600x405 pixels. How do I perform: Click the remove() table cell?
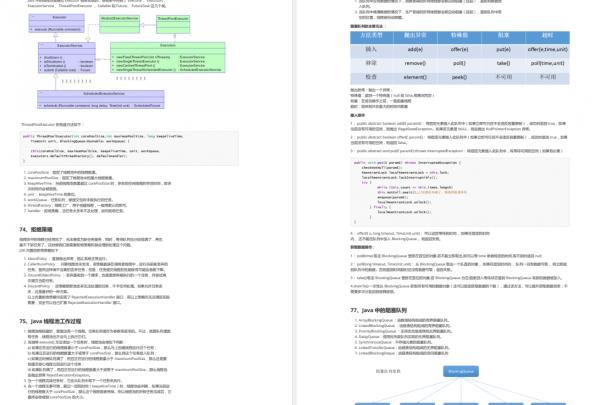tap(415, 64)
